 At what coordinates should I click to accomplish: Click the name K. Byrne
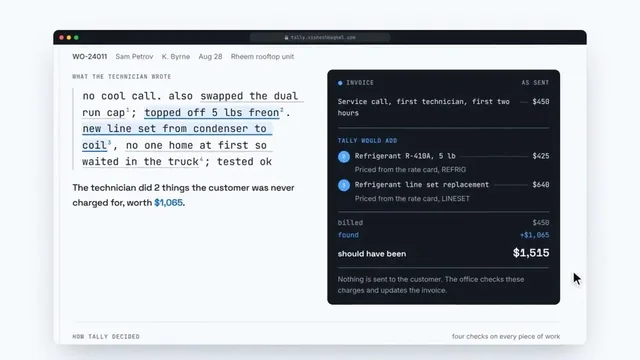click(x=176, y=57)
